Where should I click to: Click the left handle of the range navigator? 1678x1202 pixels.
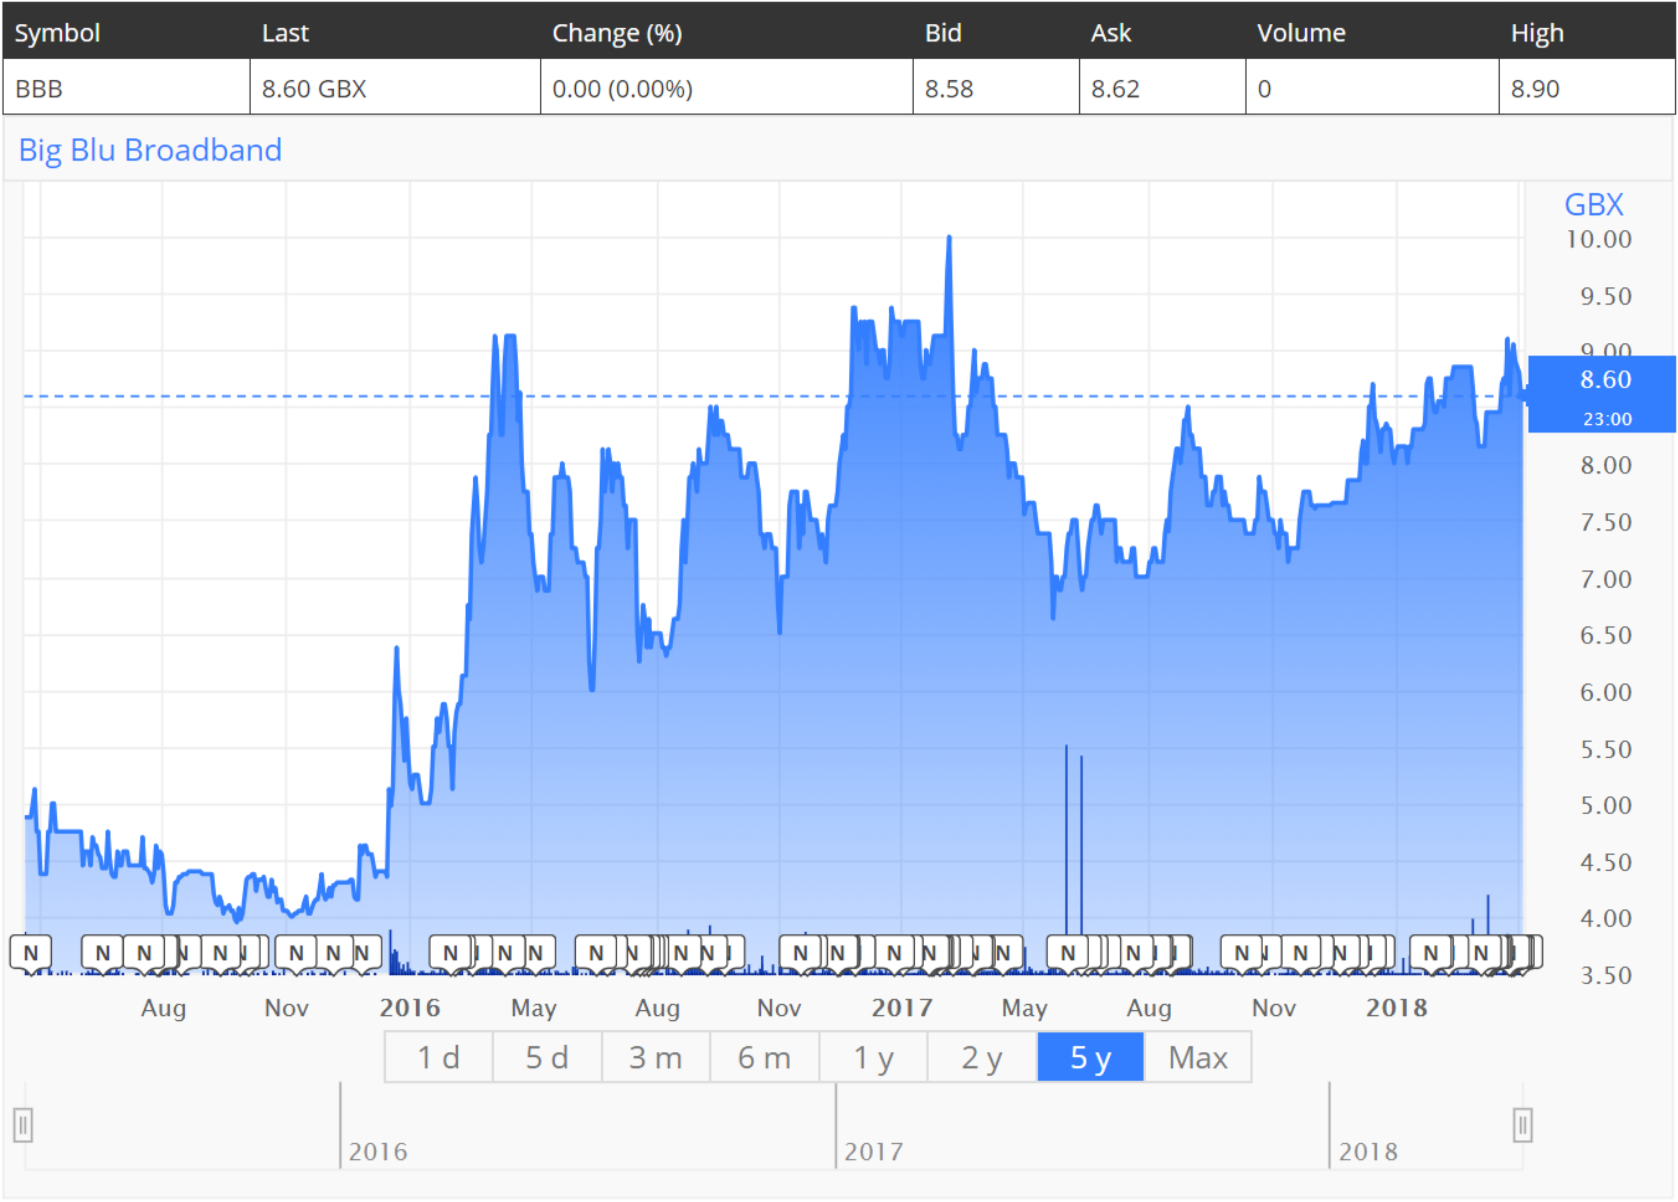click(23, 1124)
